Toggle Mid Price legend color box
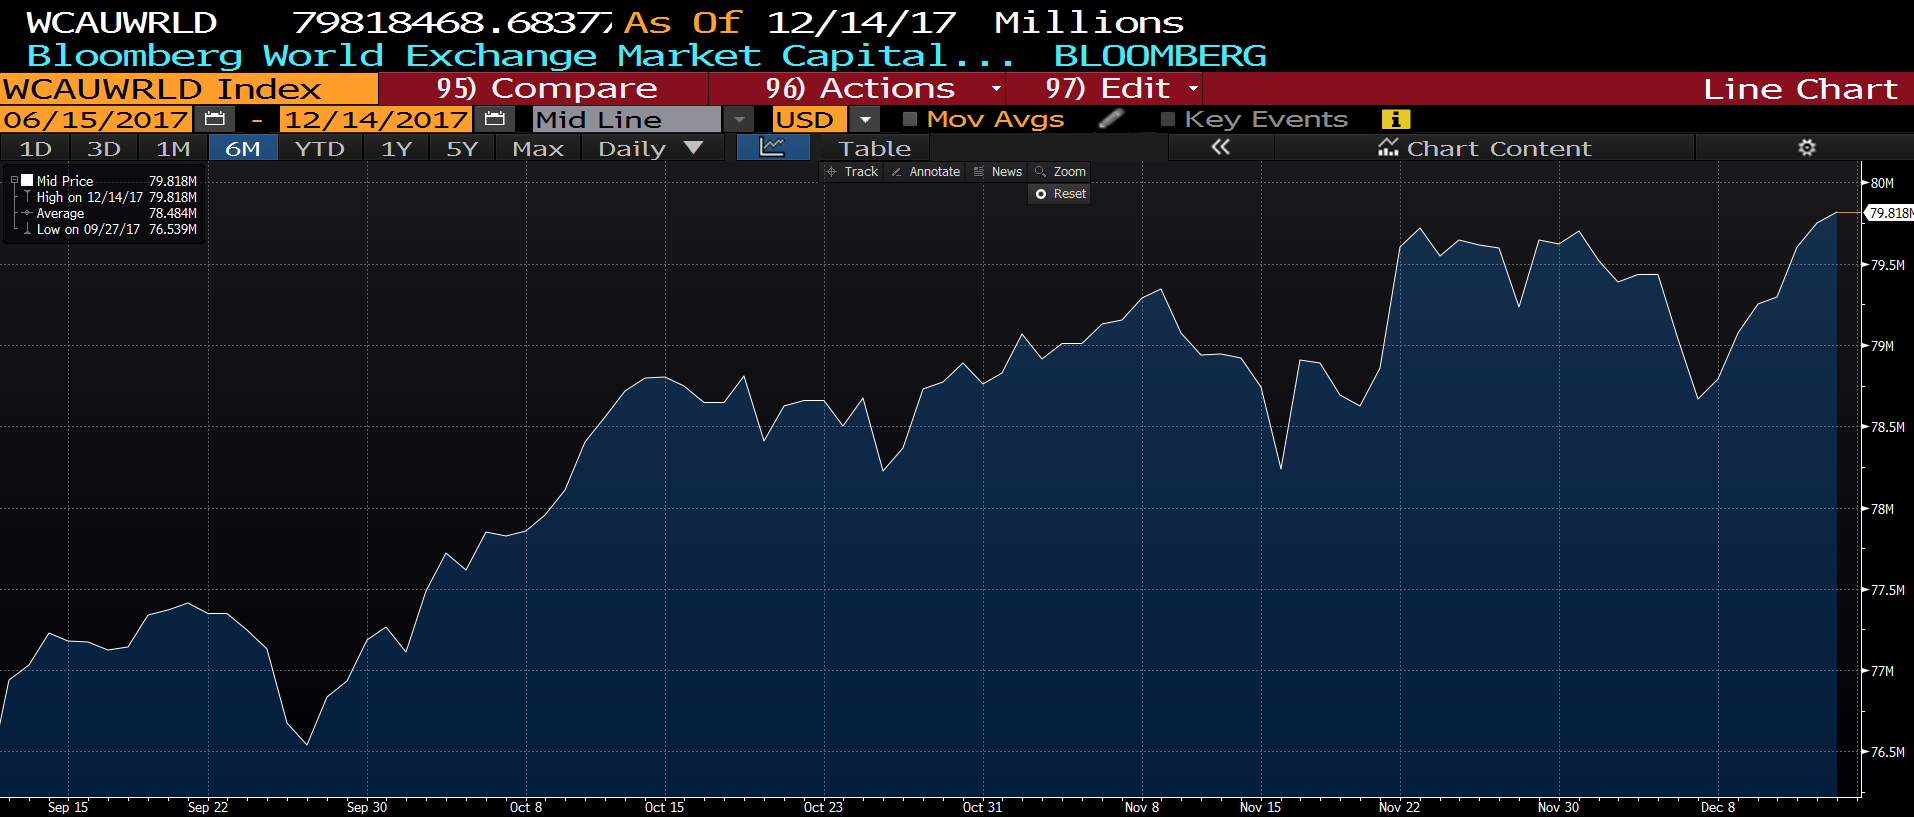This screenshot has width=1914, height=817. (x=28, y=181)
